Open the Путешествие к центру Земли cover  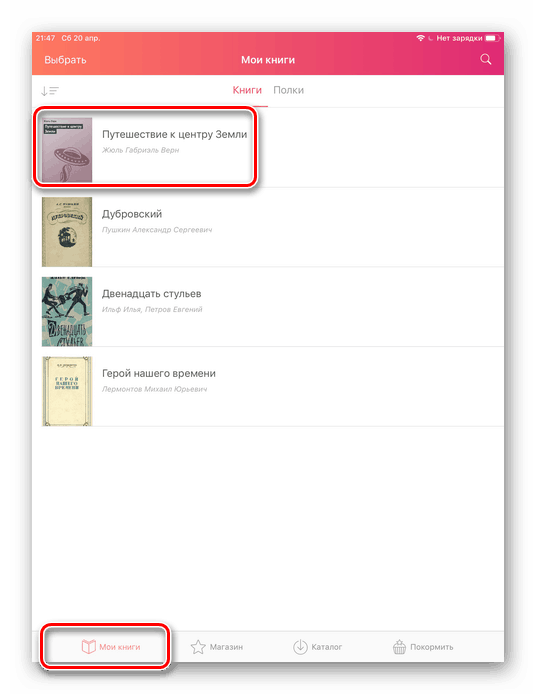click(x=67, y=150)
